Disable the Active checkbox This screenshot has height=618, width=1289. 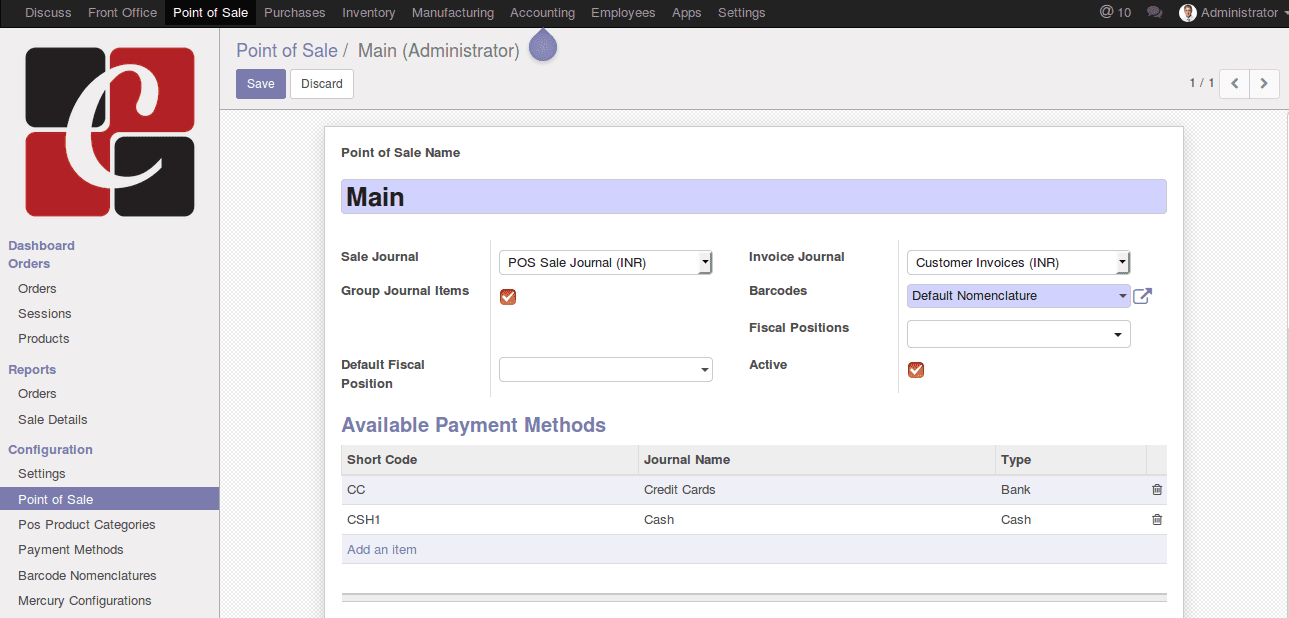point(915,369)
